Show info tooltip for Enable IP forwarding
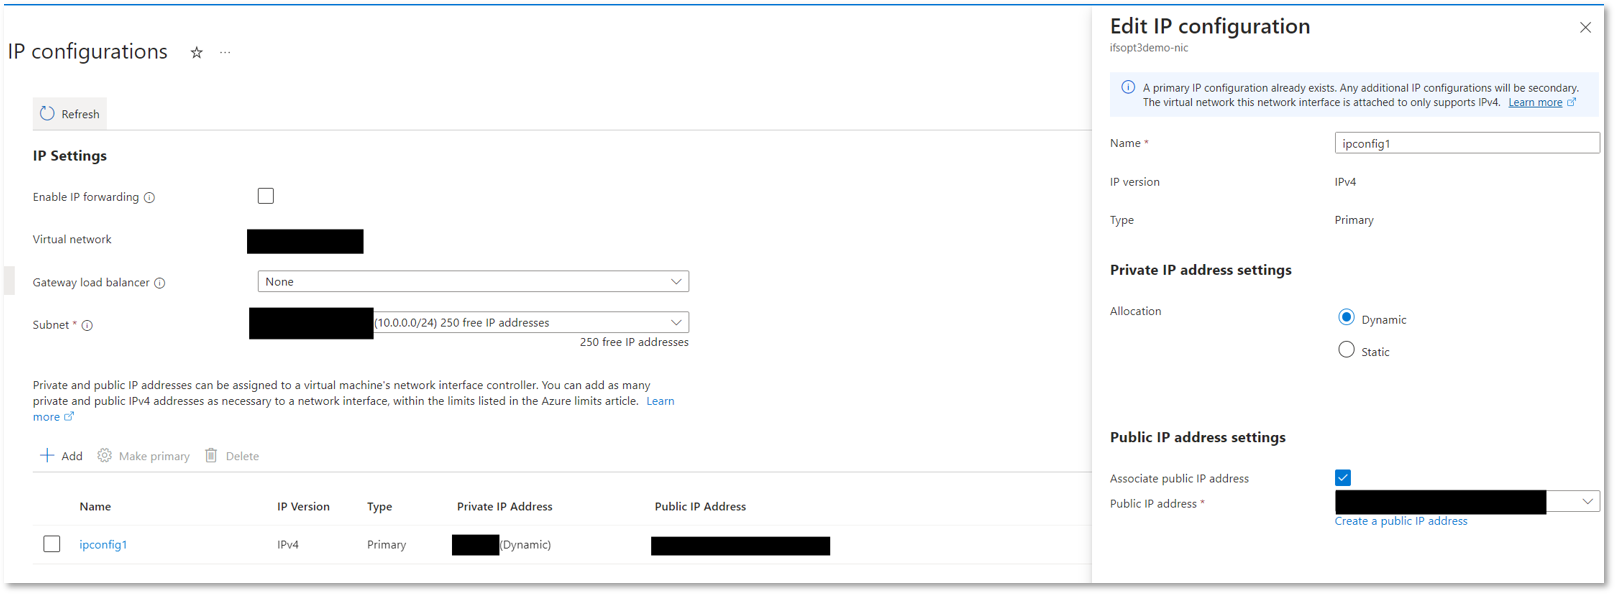 (x=149, y=198)
